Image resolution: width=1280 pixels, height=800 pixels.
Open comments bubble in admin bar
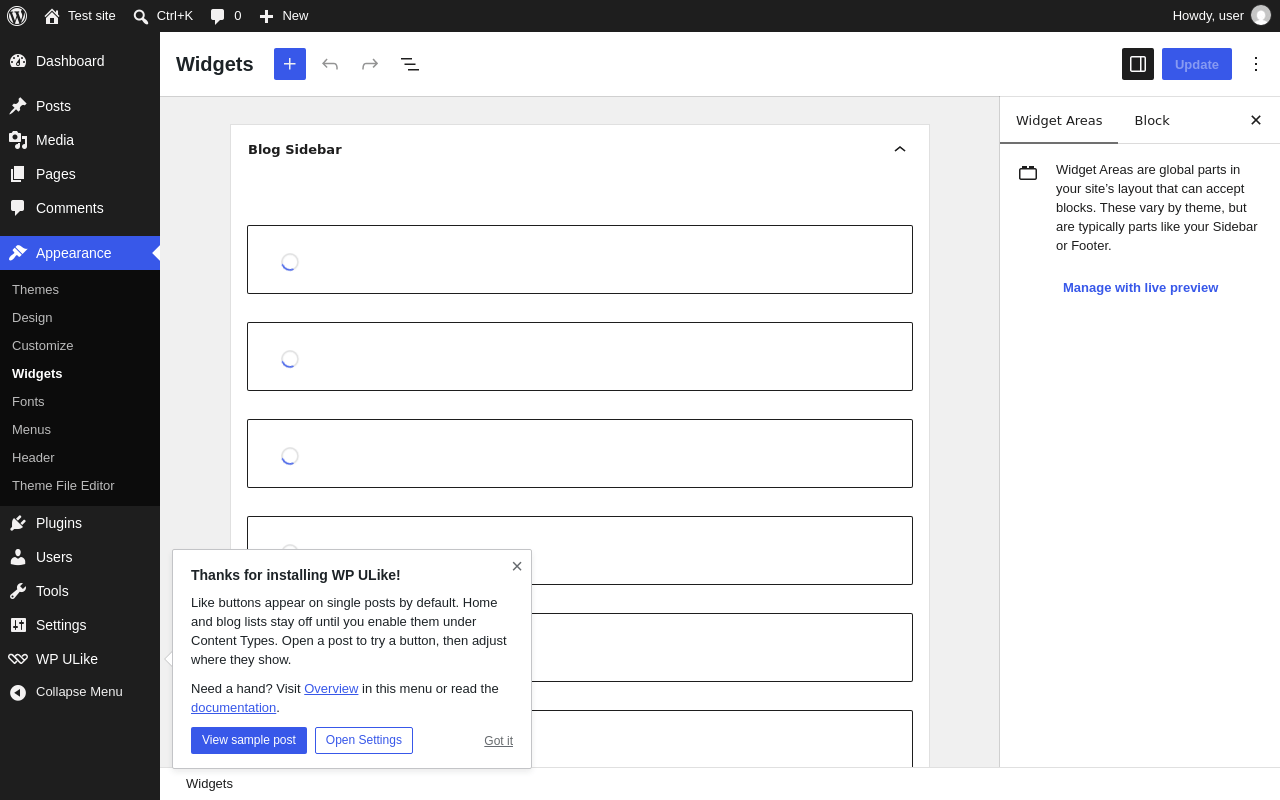coord(226,16)
